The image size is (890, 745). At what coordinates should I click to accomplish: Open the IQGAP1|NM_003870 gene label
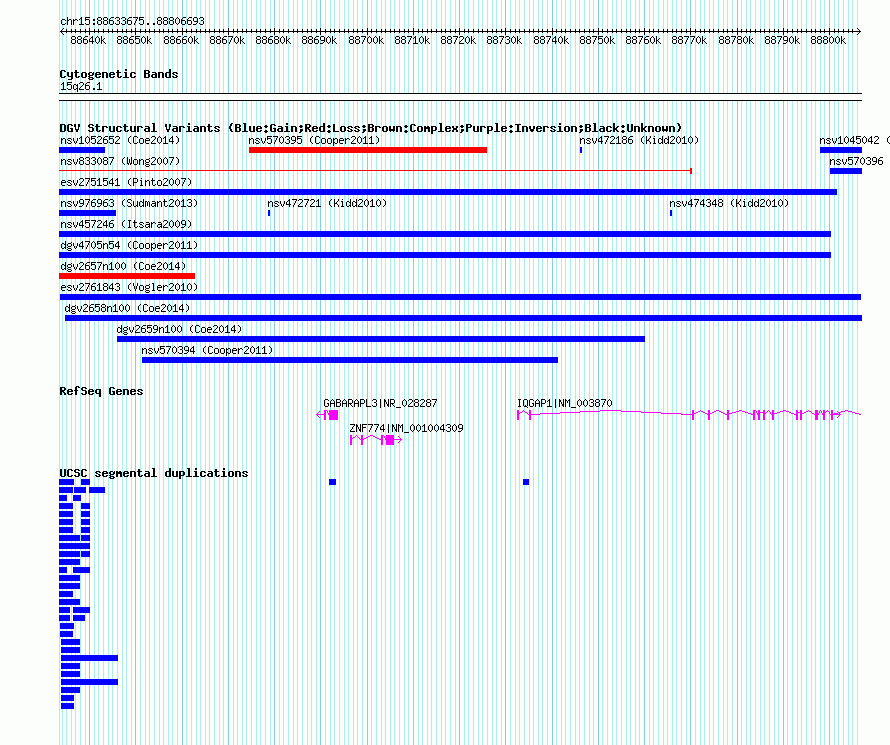(564, 403)
